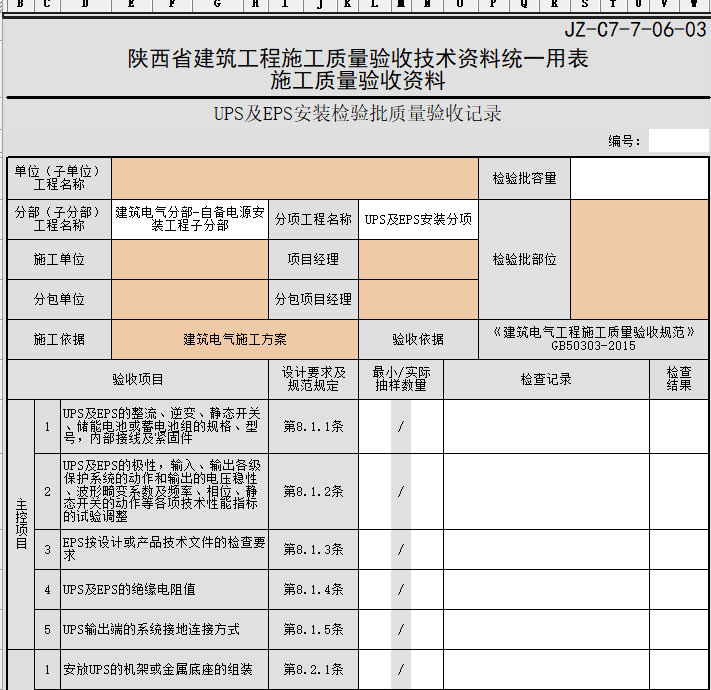Image resolution: width=711 pixels, height=690 pixels.
Task: Select the 第8.1.2条 cell
Action: (x=313, y=491)
